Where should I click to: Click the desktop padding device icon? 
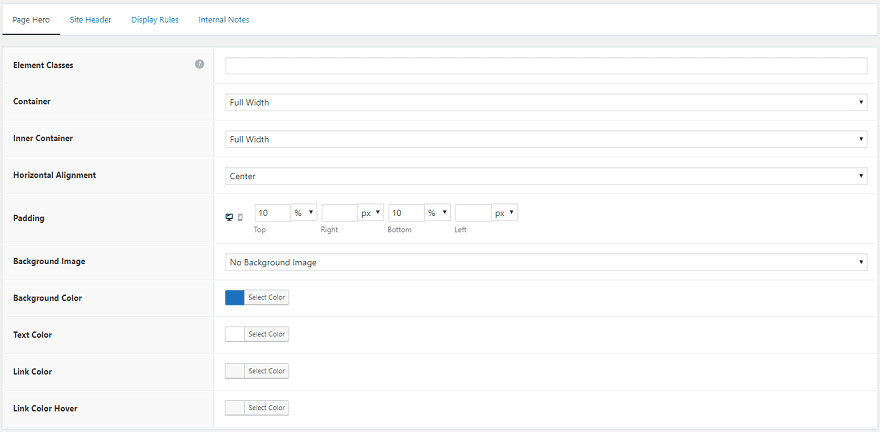pyautogui.click(x=231, y=217)
